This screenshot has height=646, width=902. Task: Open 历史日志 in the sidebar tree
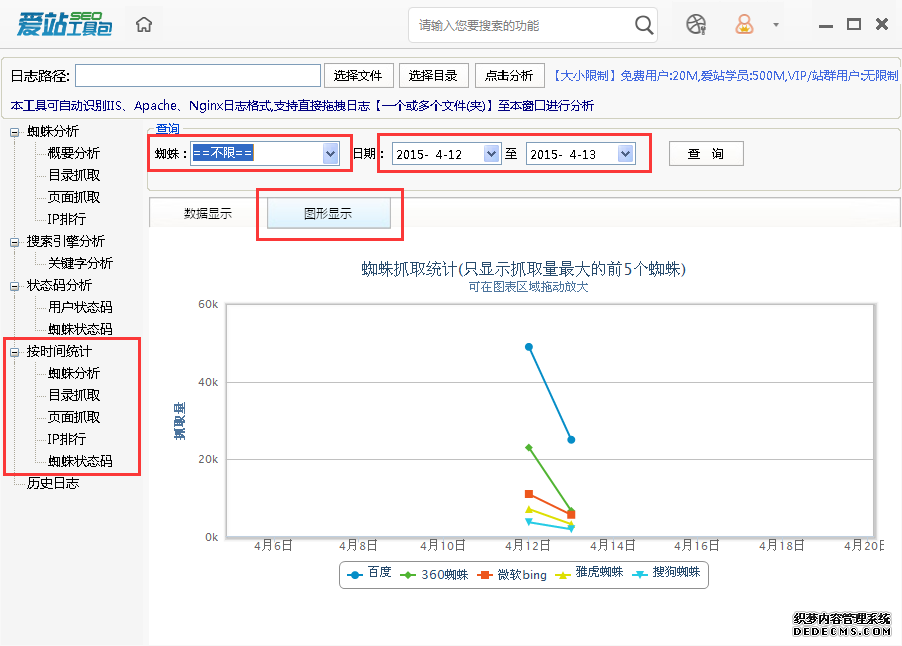(52, 483)
